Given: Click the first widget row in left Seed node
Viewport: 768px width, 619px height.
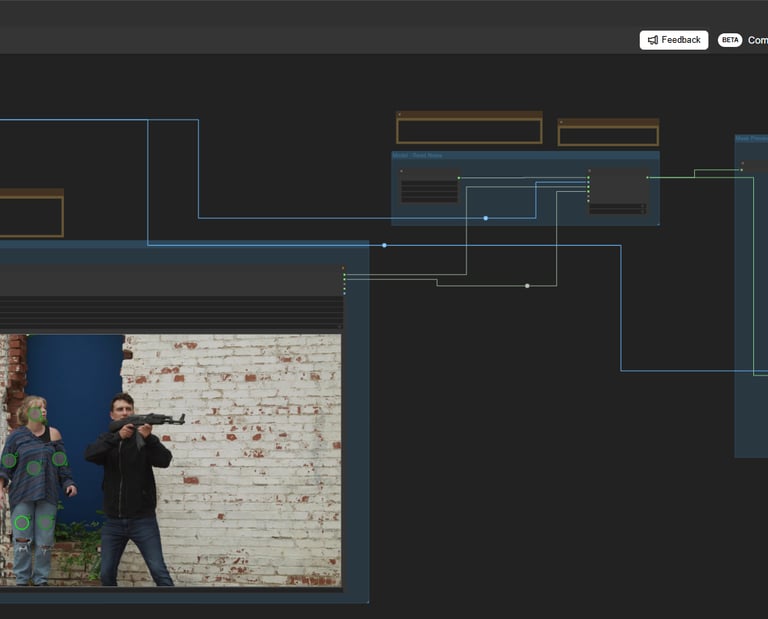Looking at the screenshot, I should (429, 184).
